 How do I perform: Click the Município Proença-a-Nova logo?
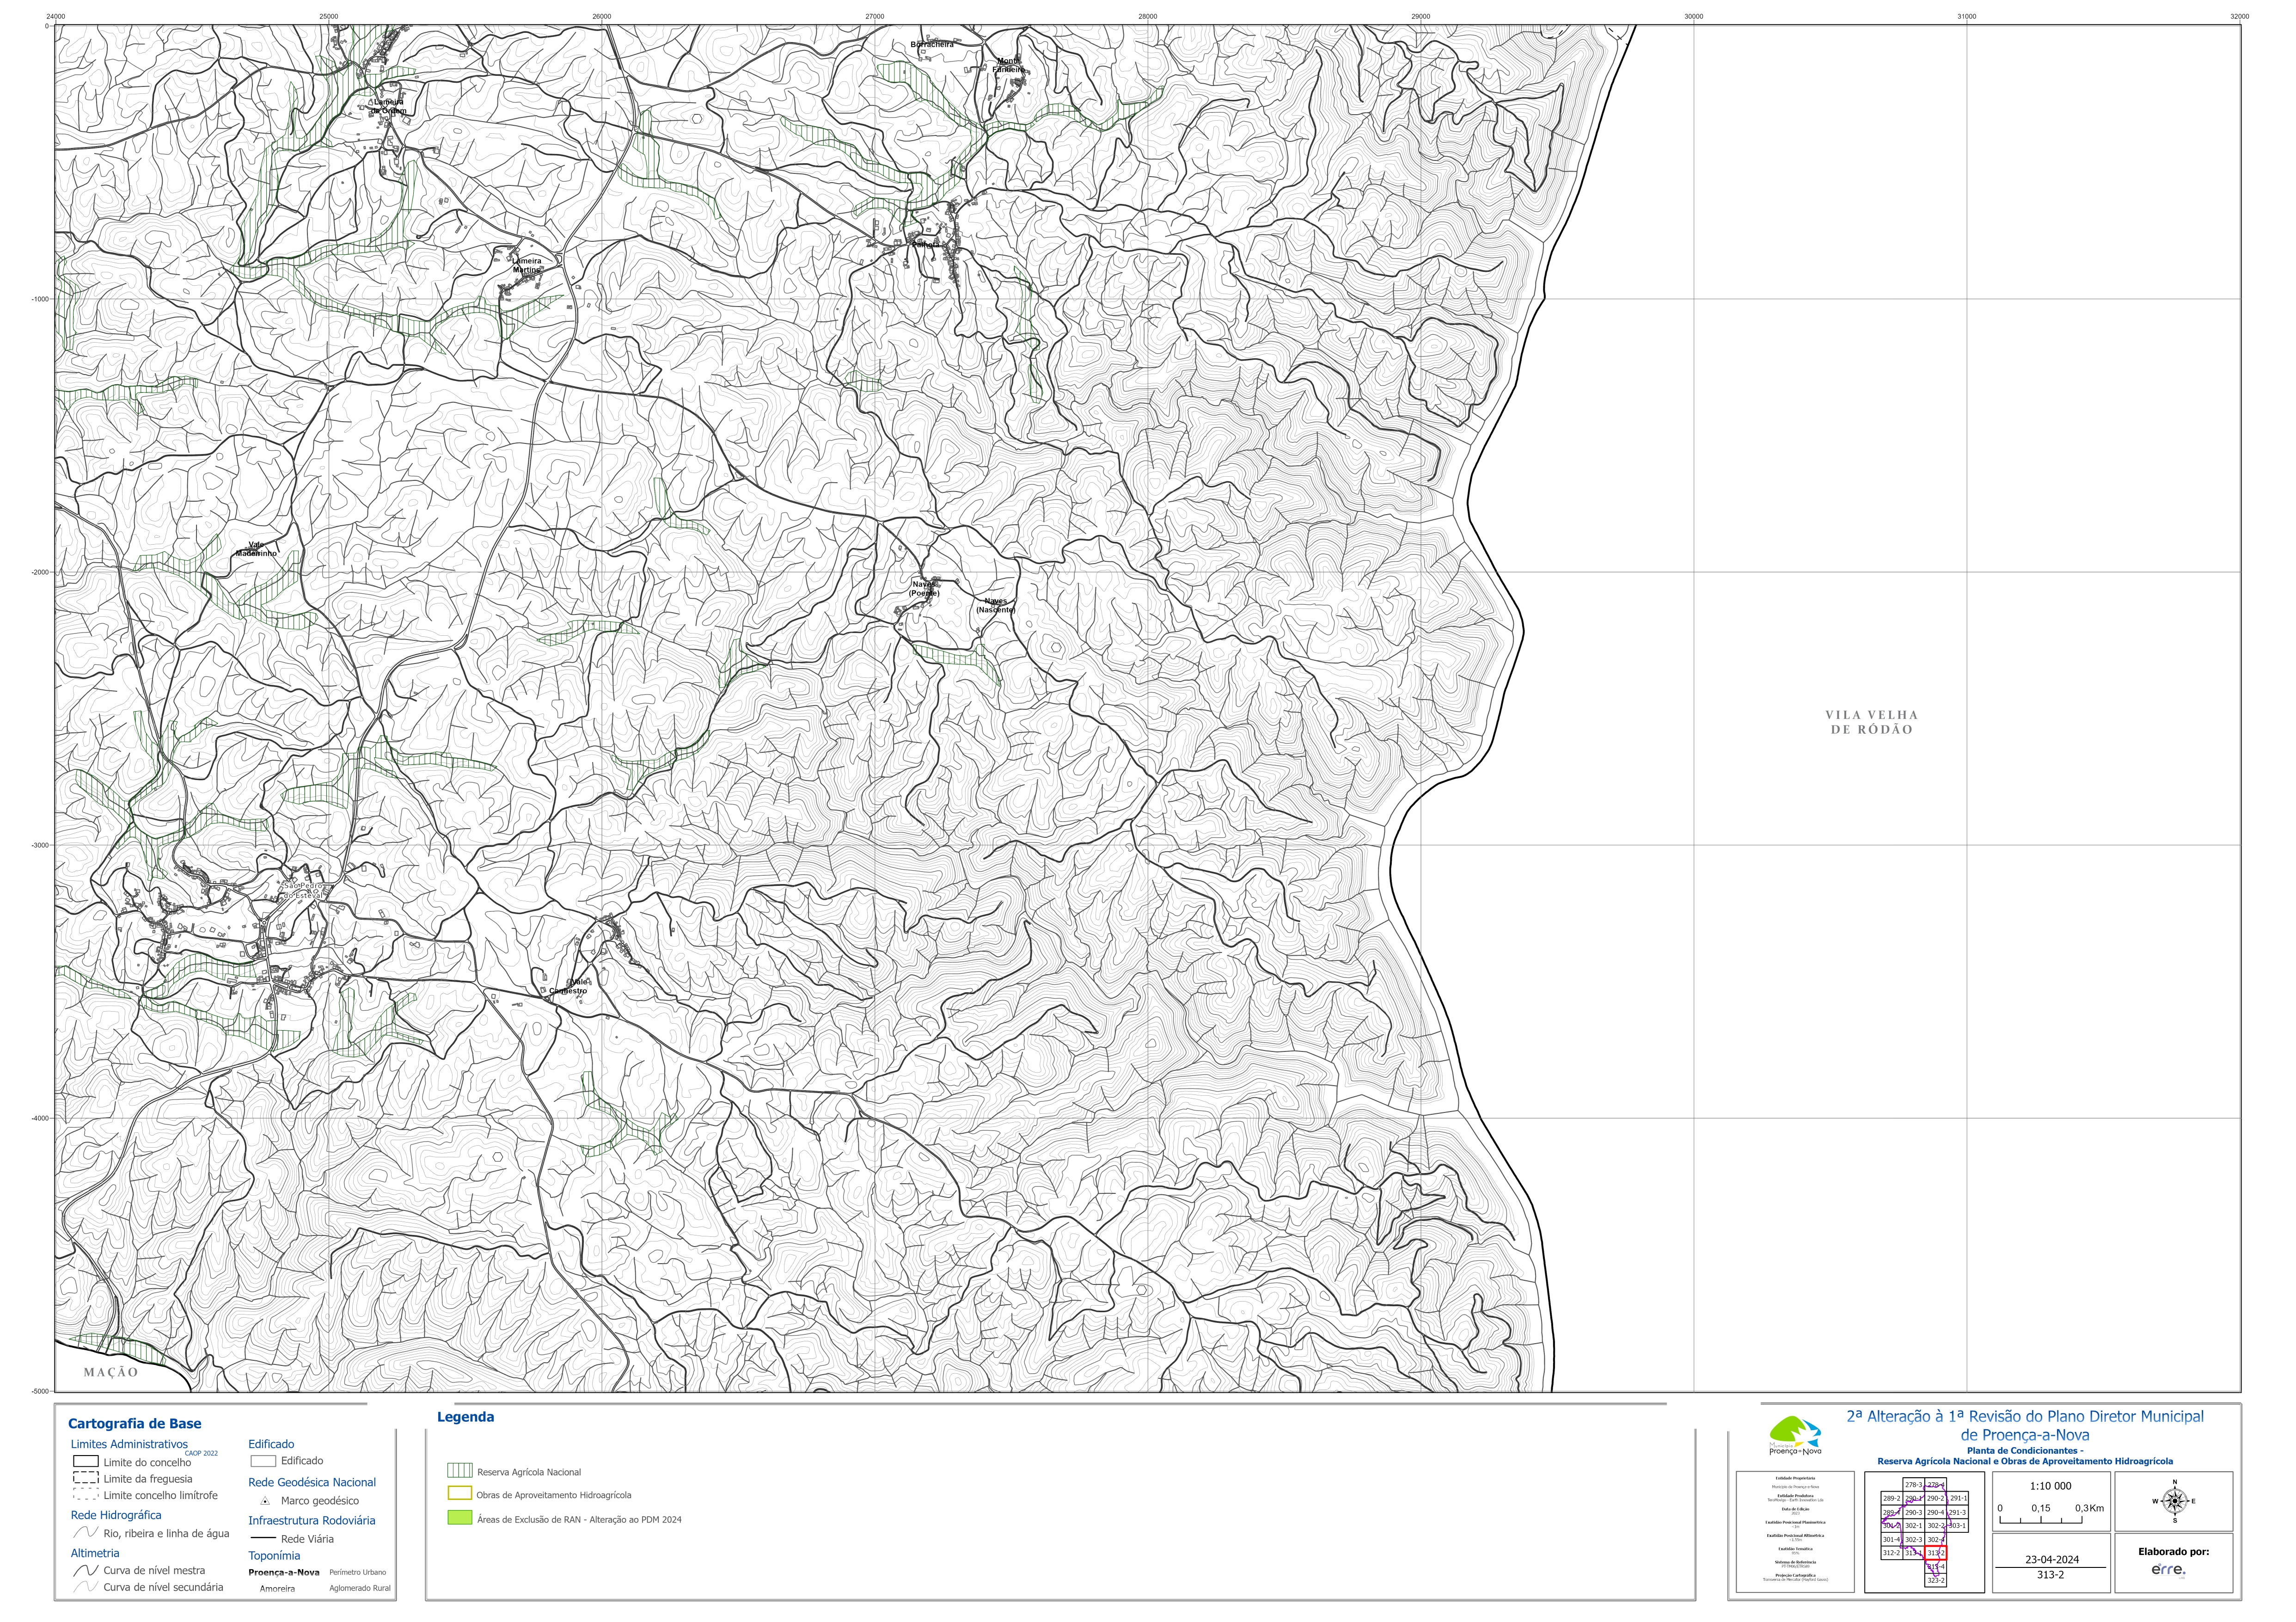[1795, 1435]
